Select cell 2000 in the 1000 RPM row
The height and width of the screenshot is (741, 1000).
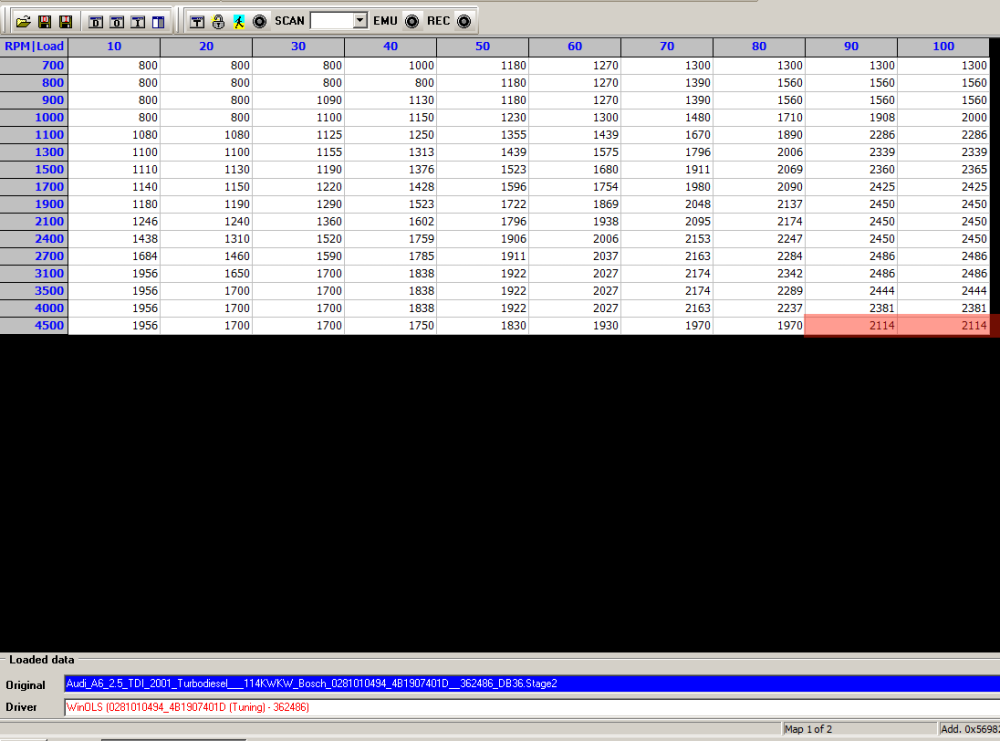[x=944, y=118]
